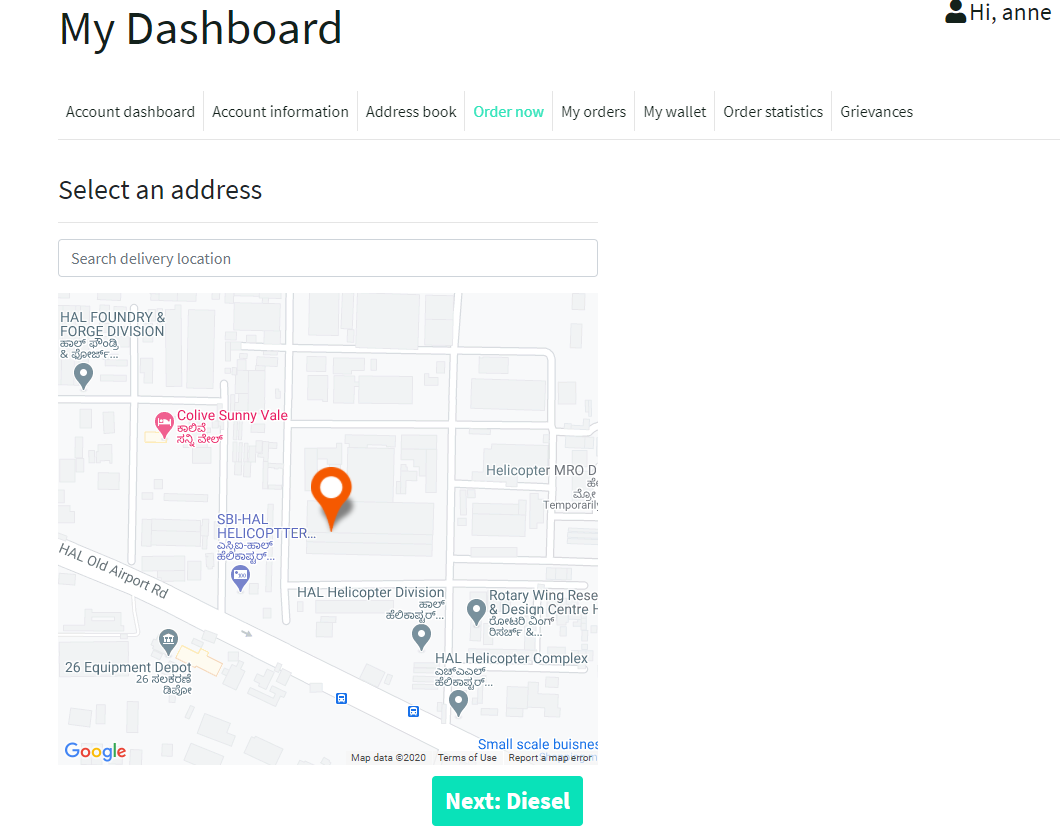The height and width of the screenshot is (832, 1060).
Task: Click the HAL Helicopter Division map pin
Action: [x=421, y=637]
